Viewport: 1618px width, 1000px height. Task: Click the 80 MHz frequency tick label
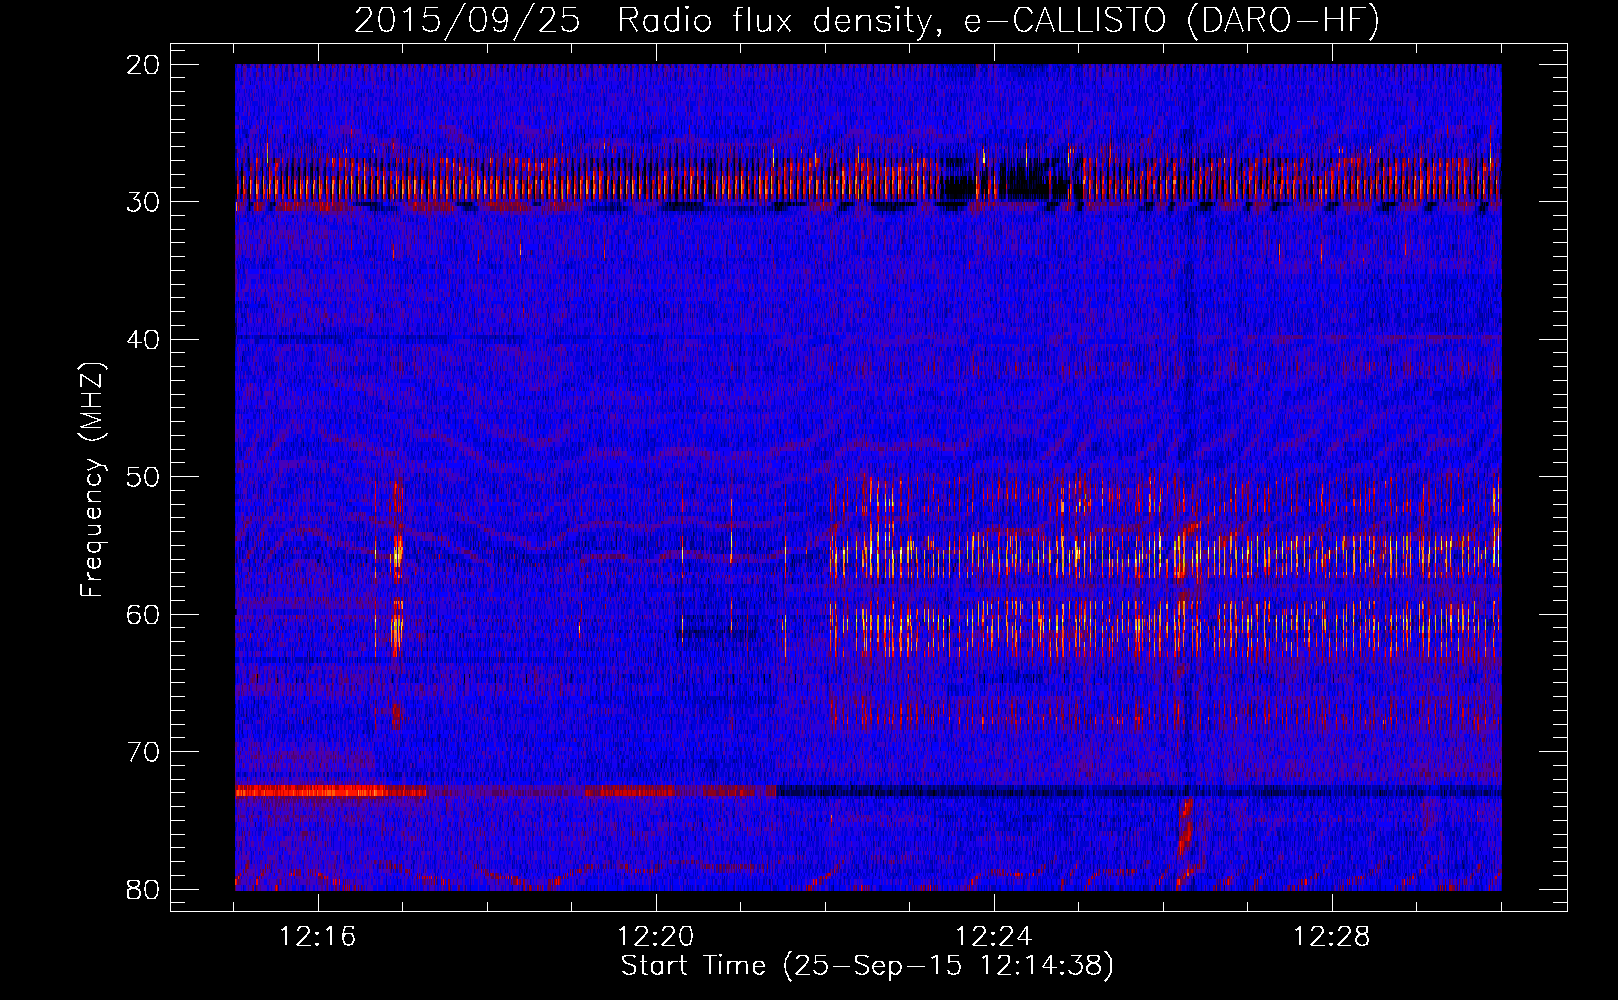tap(144, 889)
